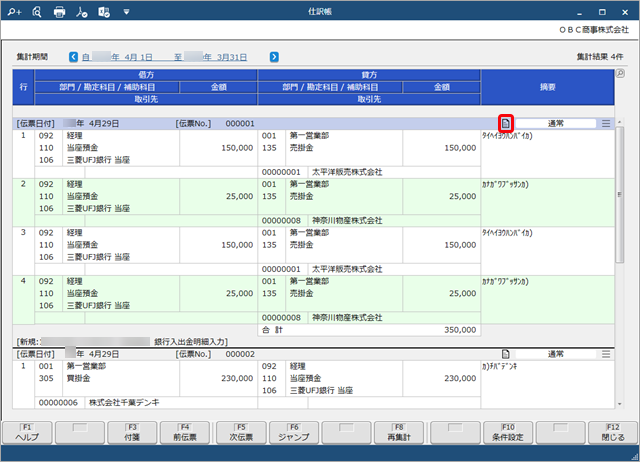Viewport: 640px width, 462px height.
Task: Click 株式会社千葉デンキ partner name
Action: point(124,403)
